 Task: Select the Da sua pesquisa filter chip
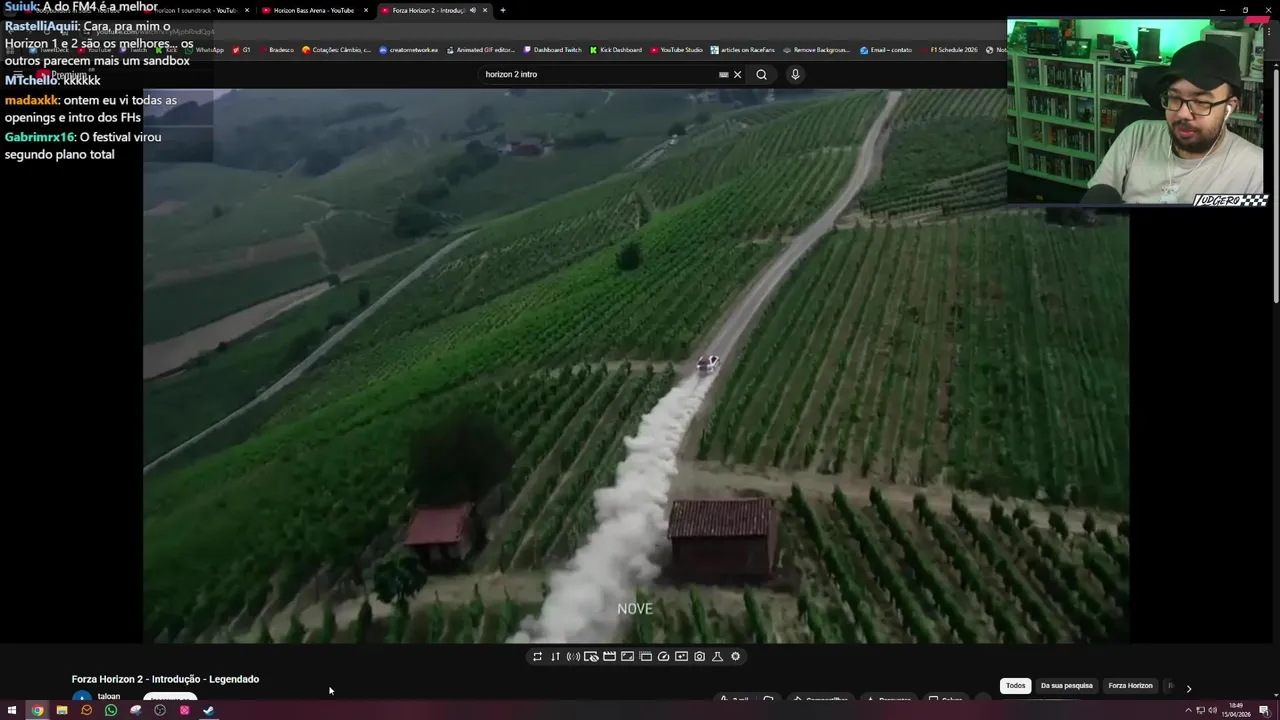(1067, 686)
